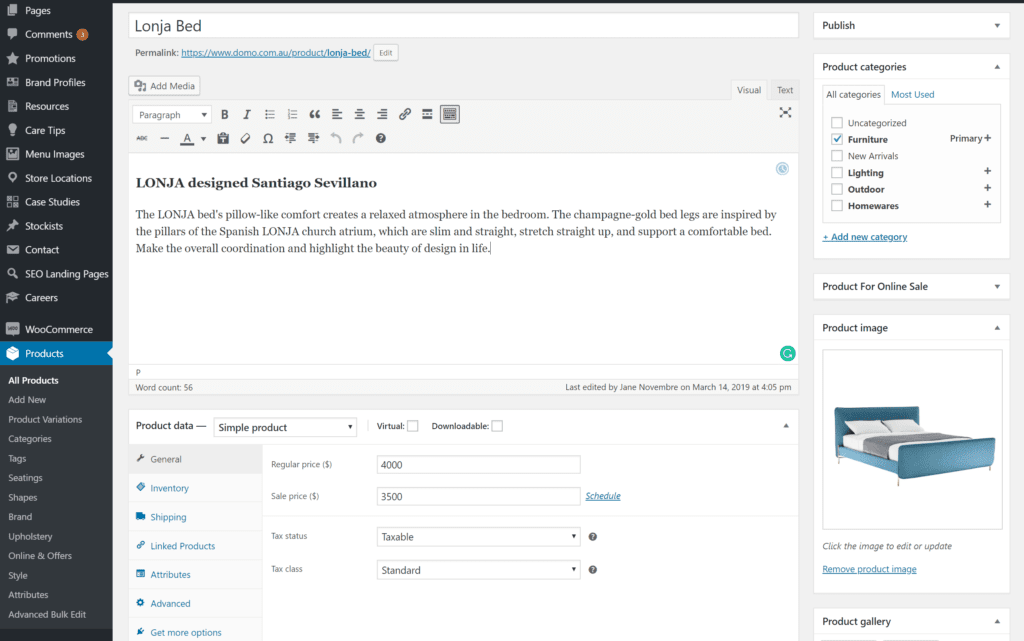Image resolution: width=1024 pixels, height=641 pixels.
Task: Open the Simple product type dropdown
Action: click(x=285, y=428)
